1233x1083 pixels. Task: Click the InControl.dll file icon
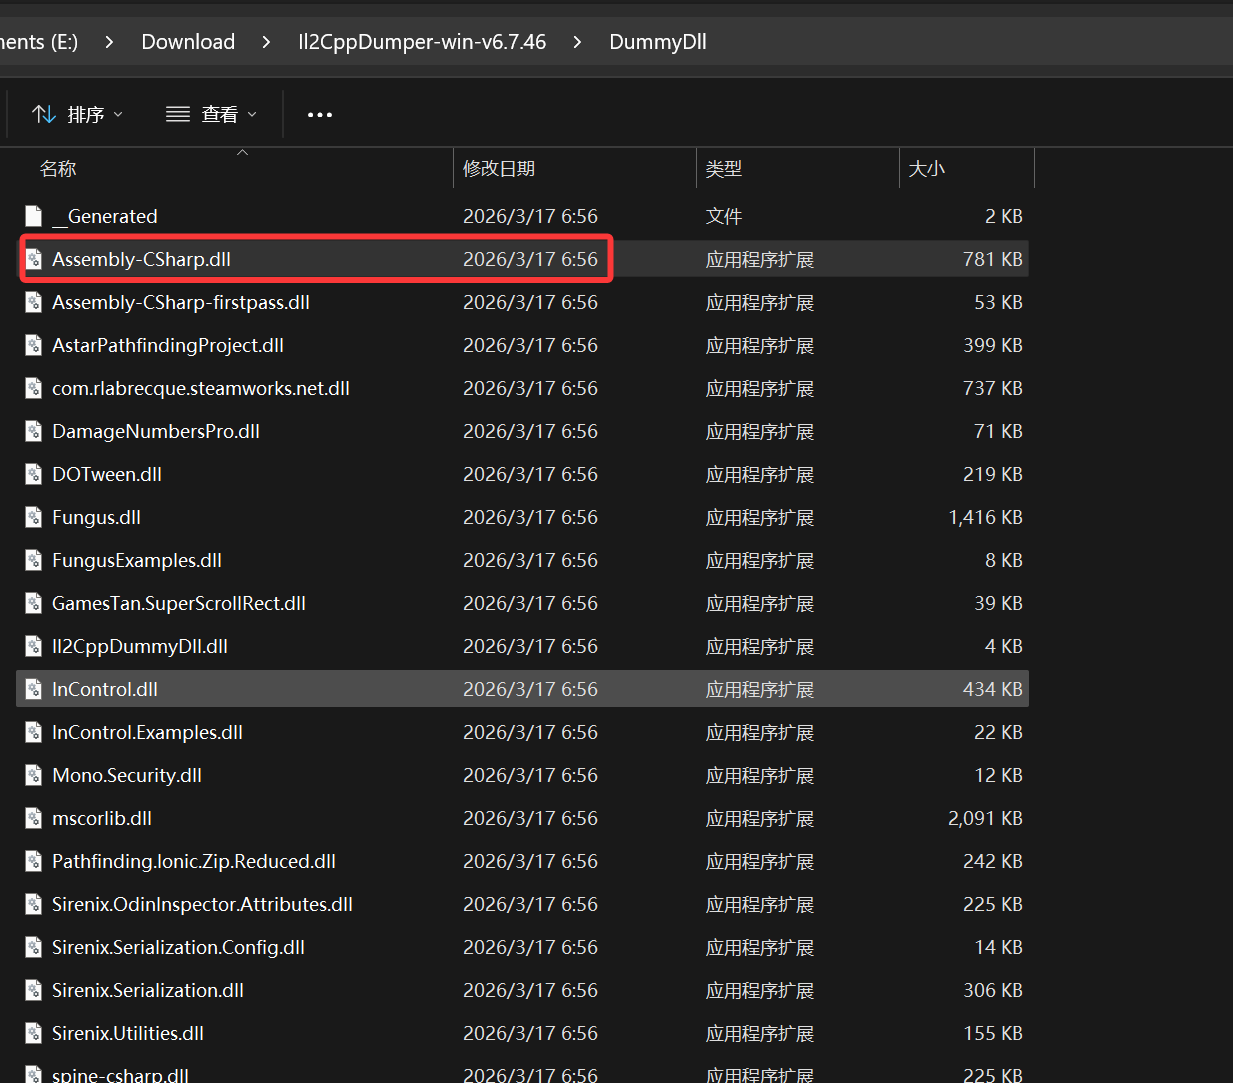tap(34, 689)
